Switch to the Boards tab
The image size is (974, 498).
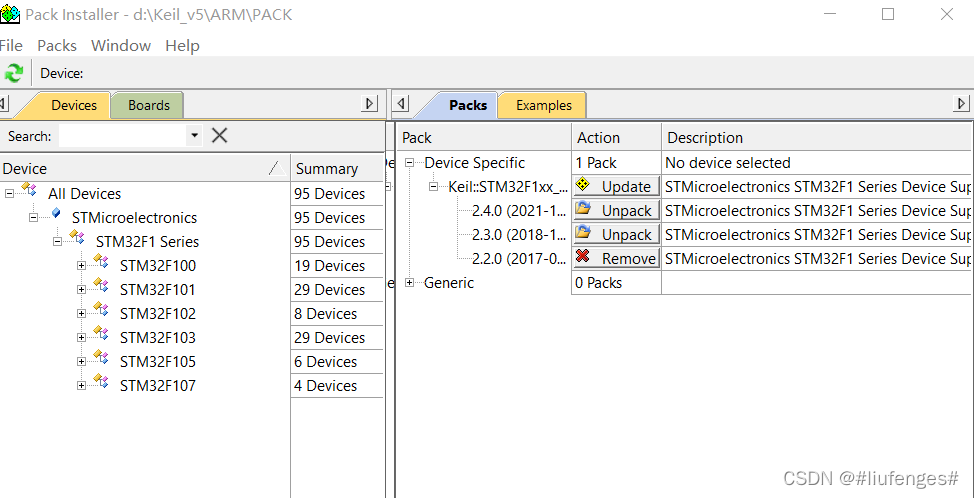pos(148,105)
